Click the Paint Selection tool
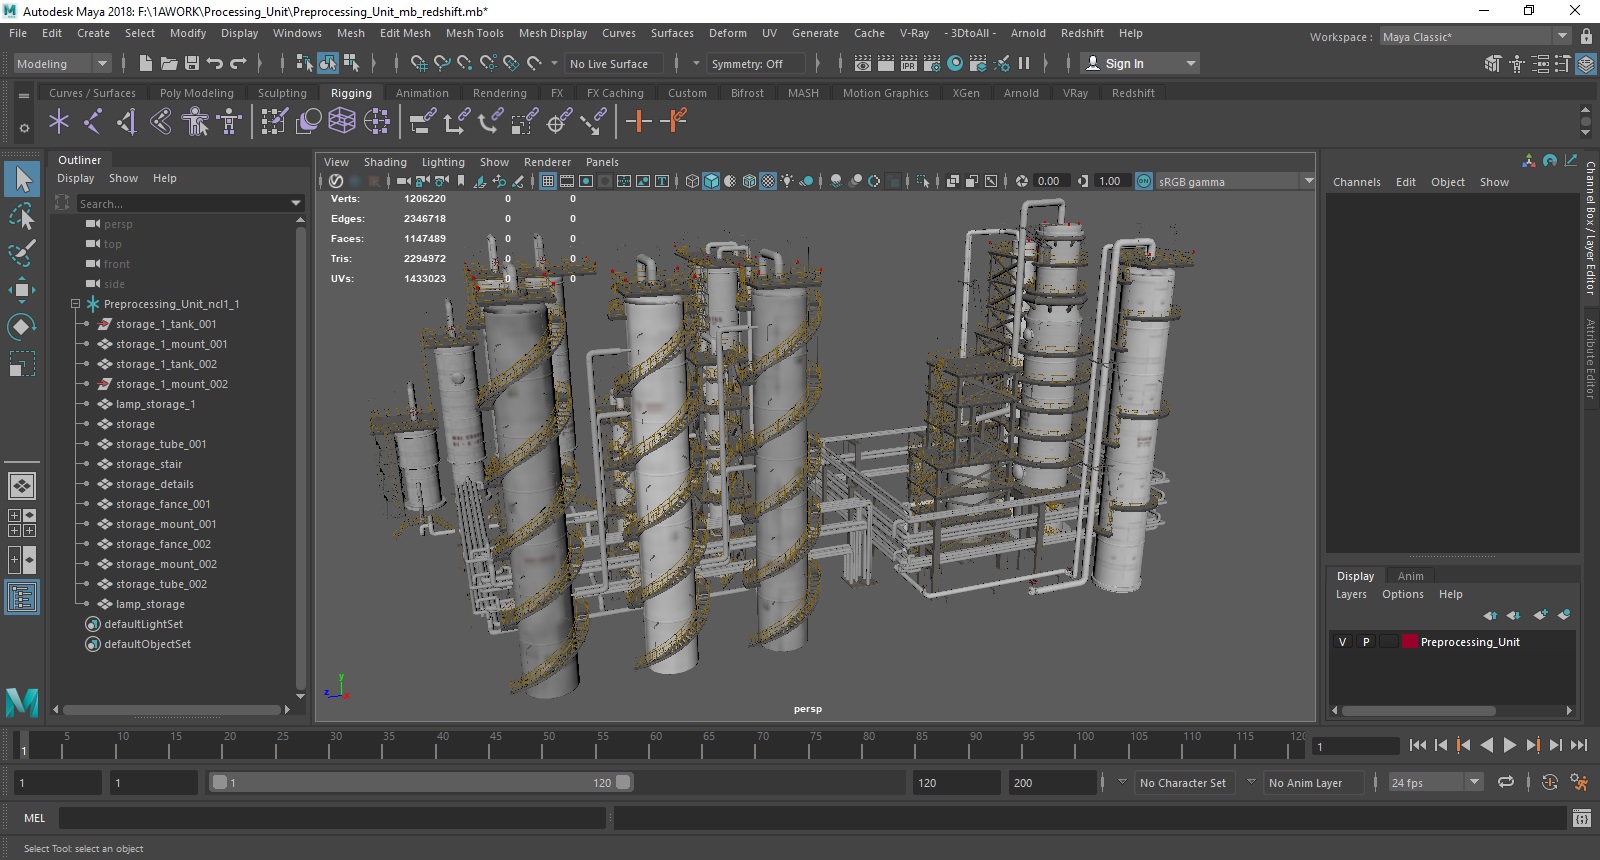 (21, 253)
